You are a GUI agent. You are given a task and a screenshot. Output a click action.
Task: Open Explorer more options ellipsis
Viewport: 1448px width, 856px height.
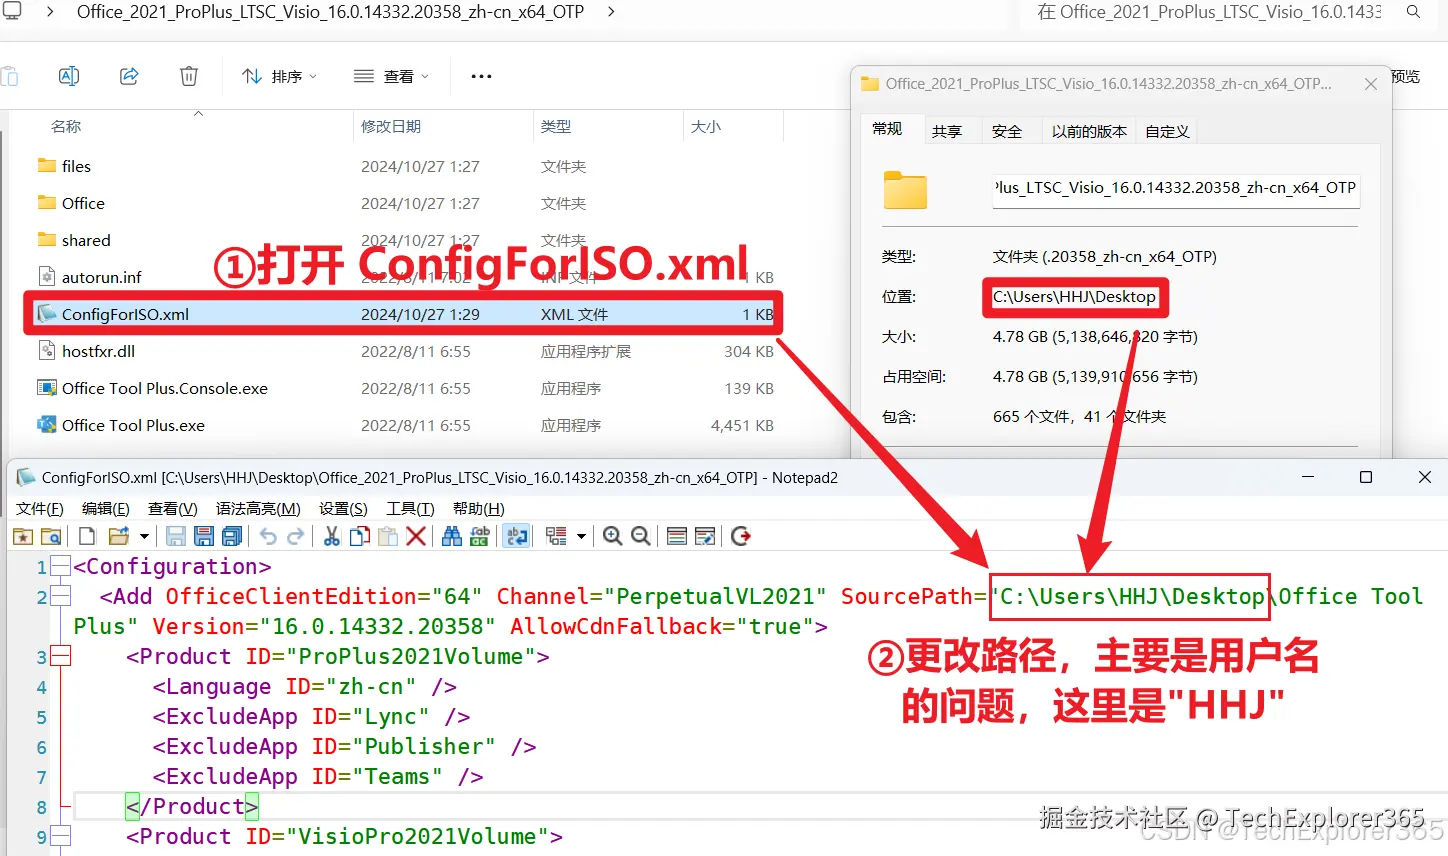[481, 76]
